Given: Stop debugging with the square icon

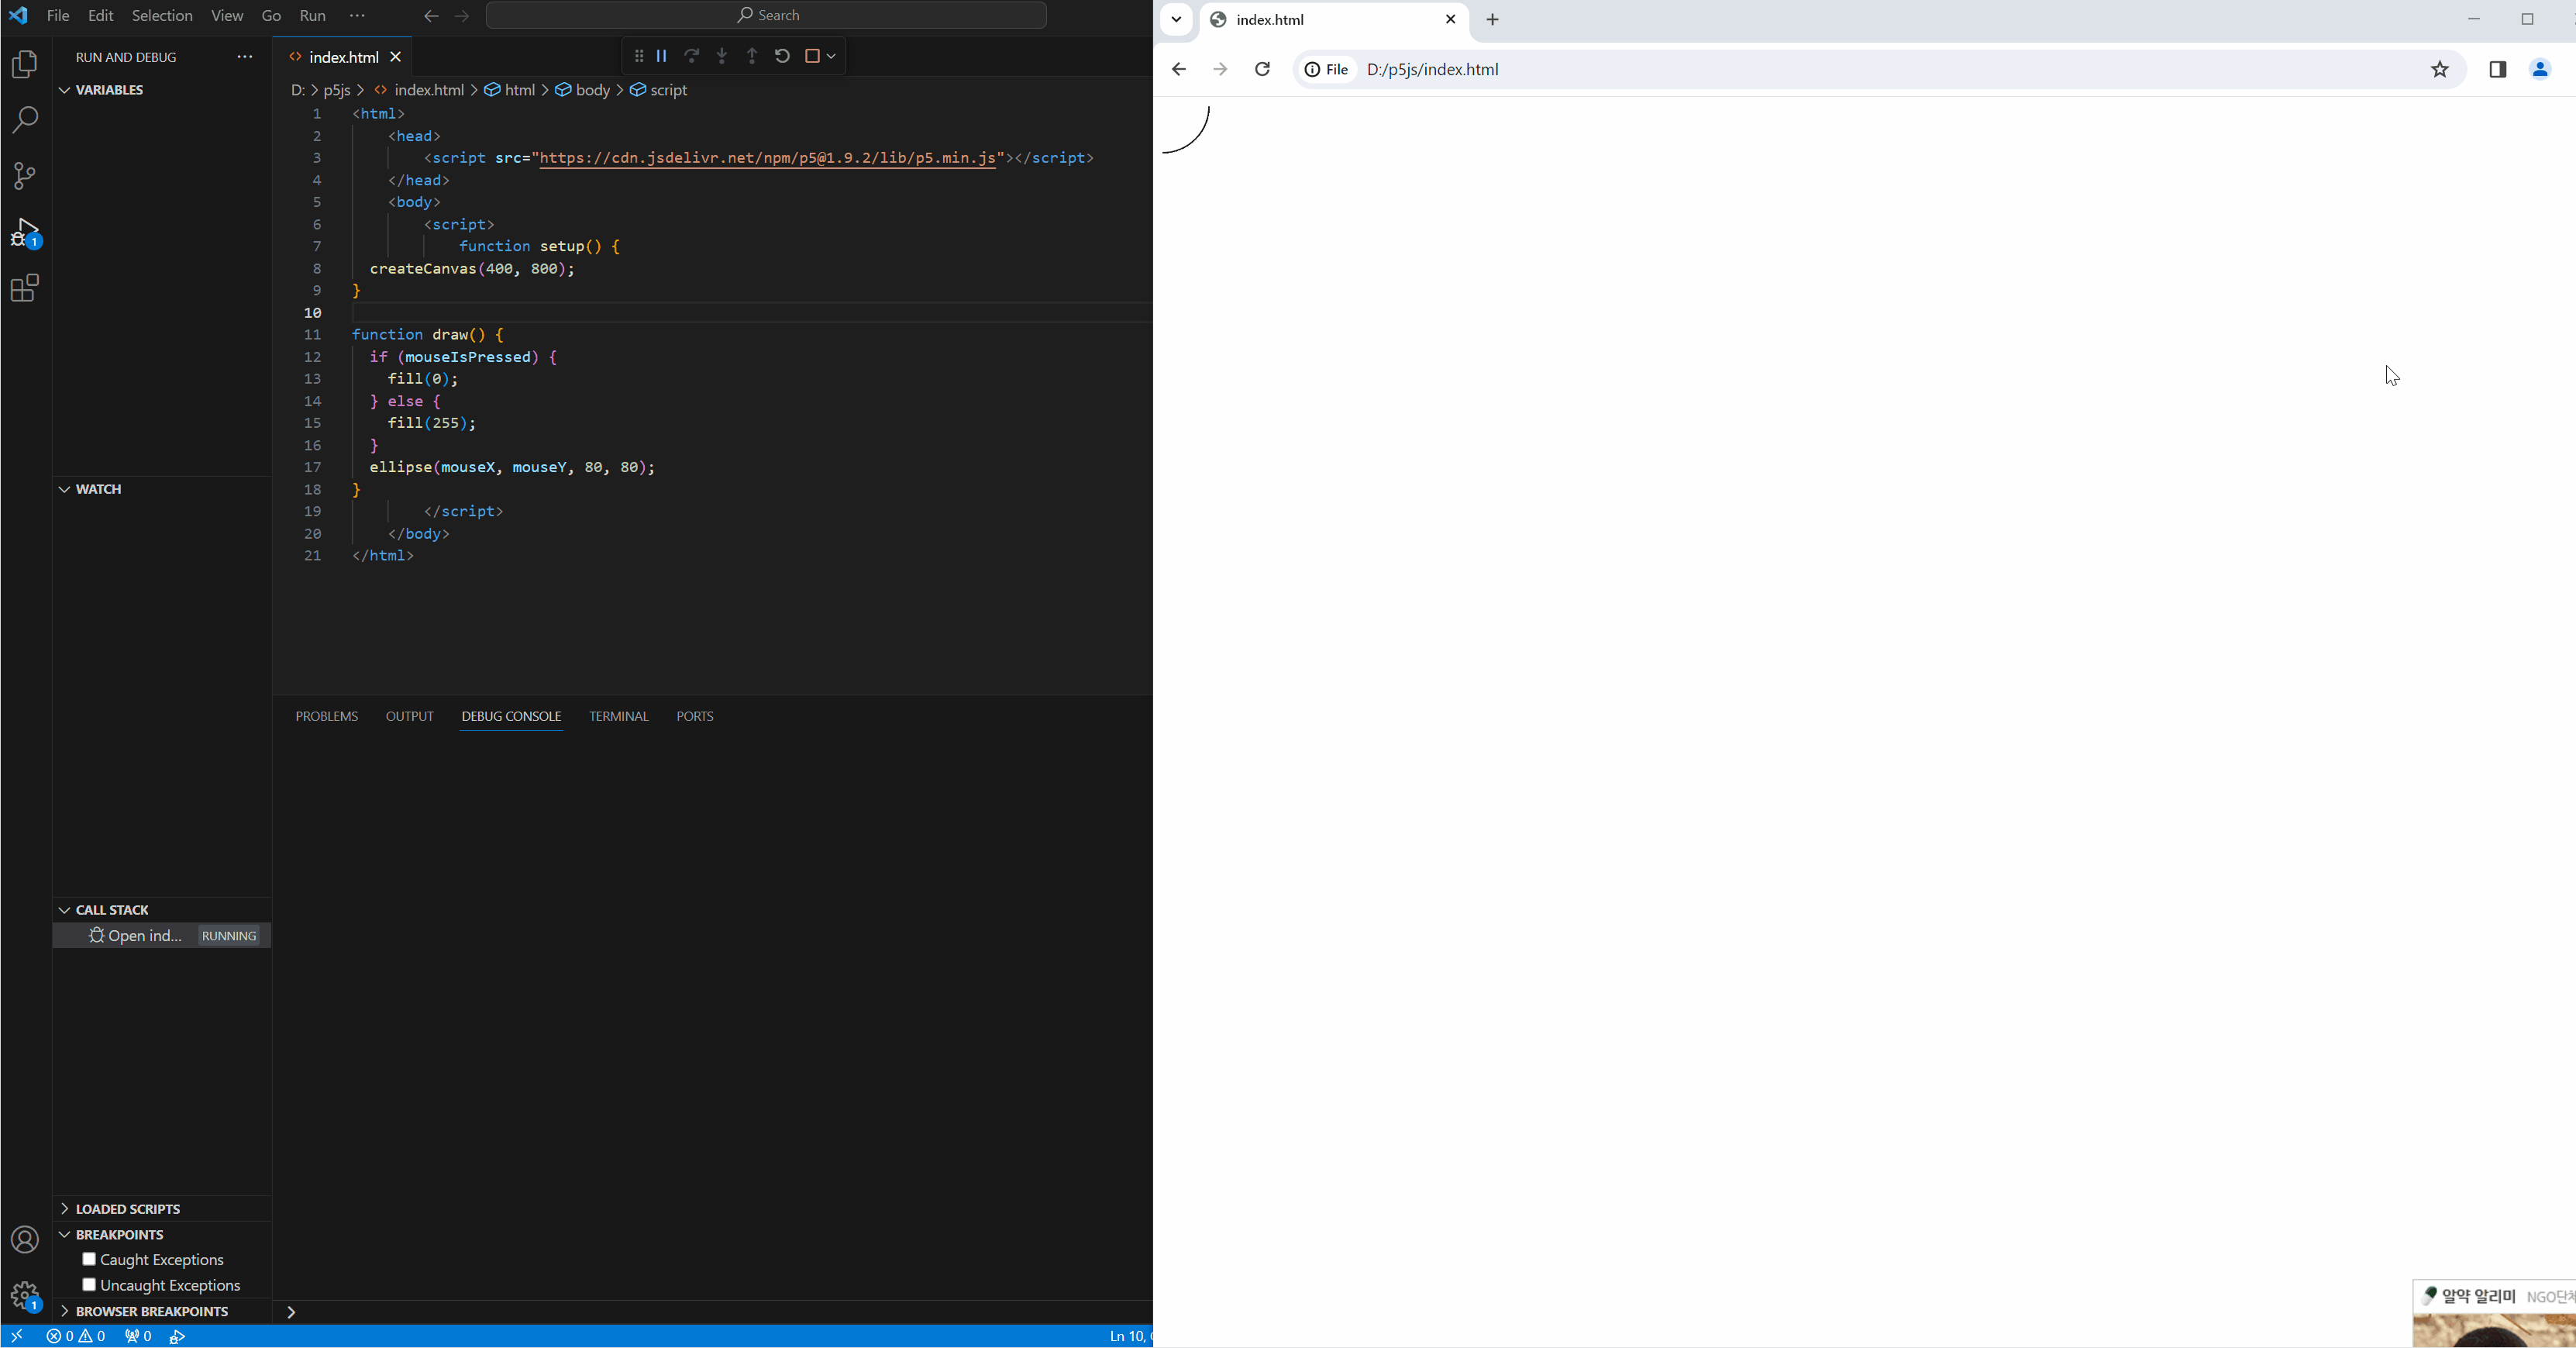Looking at the screenshot, I should tap(812, 56).
